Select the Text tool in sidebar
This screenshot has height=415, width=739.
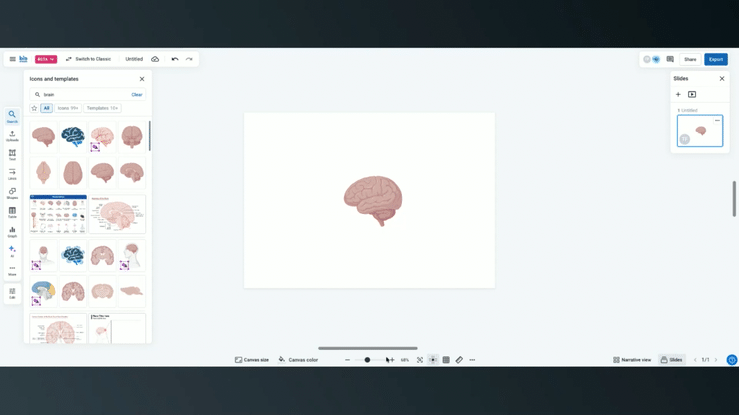click(x=12, y=154)
